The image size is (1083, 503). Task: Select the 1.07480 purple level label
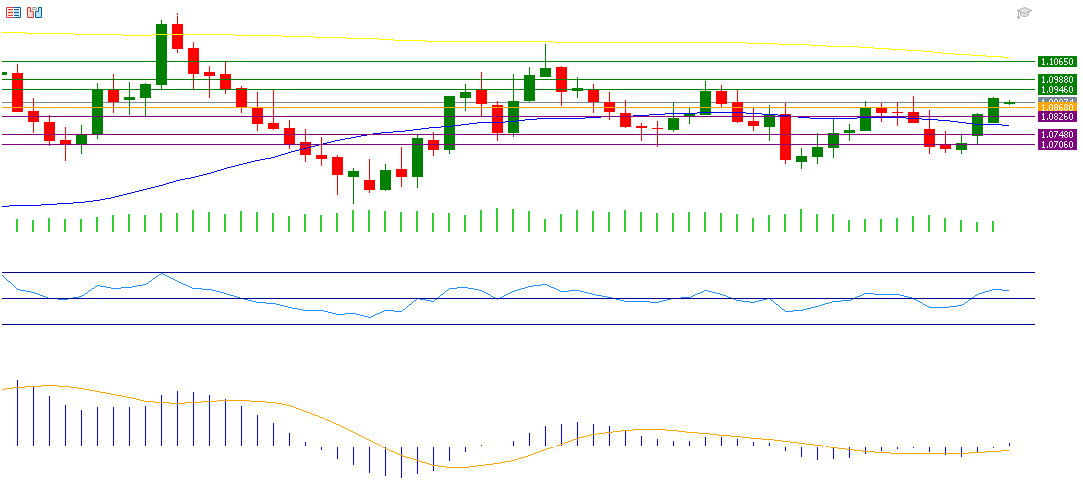tap(1057, 134)
